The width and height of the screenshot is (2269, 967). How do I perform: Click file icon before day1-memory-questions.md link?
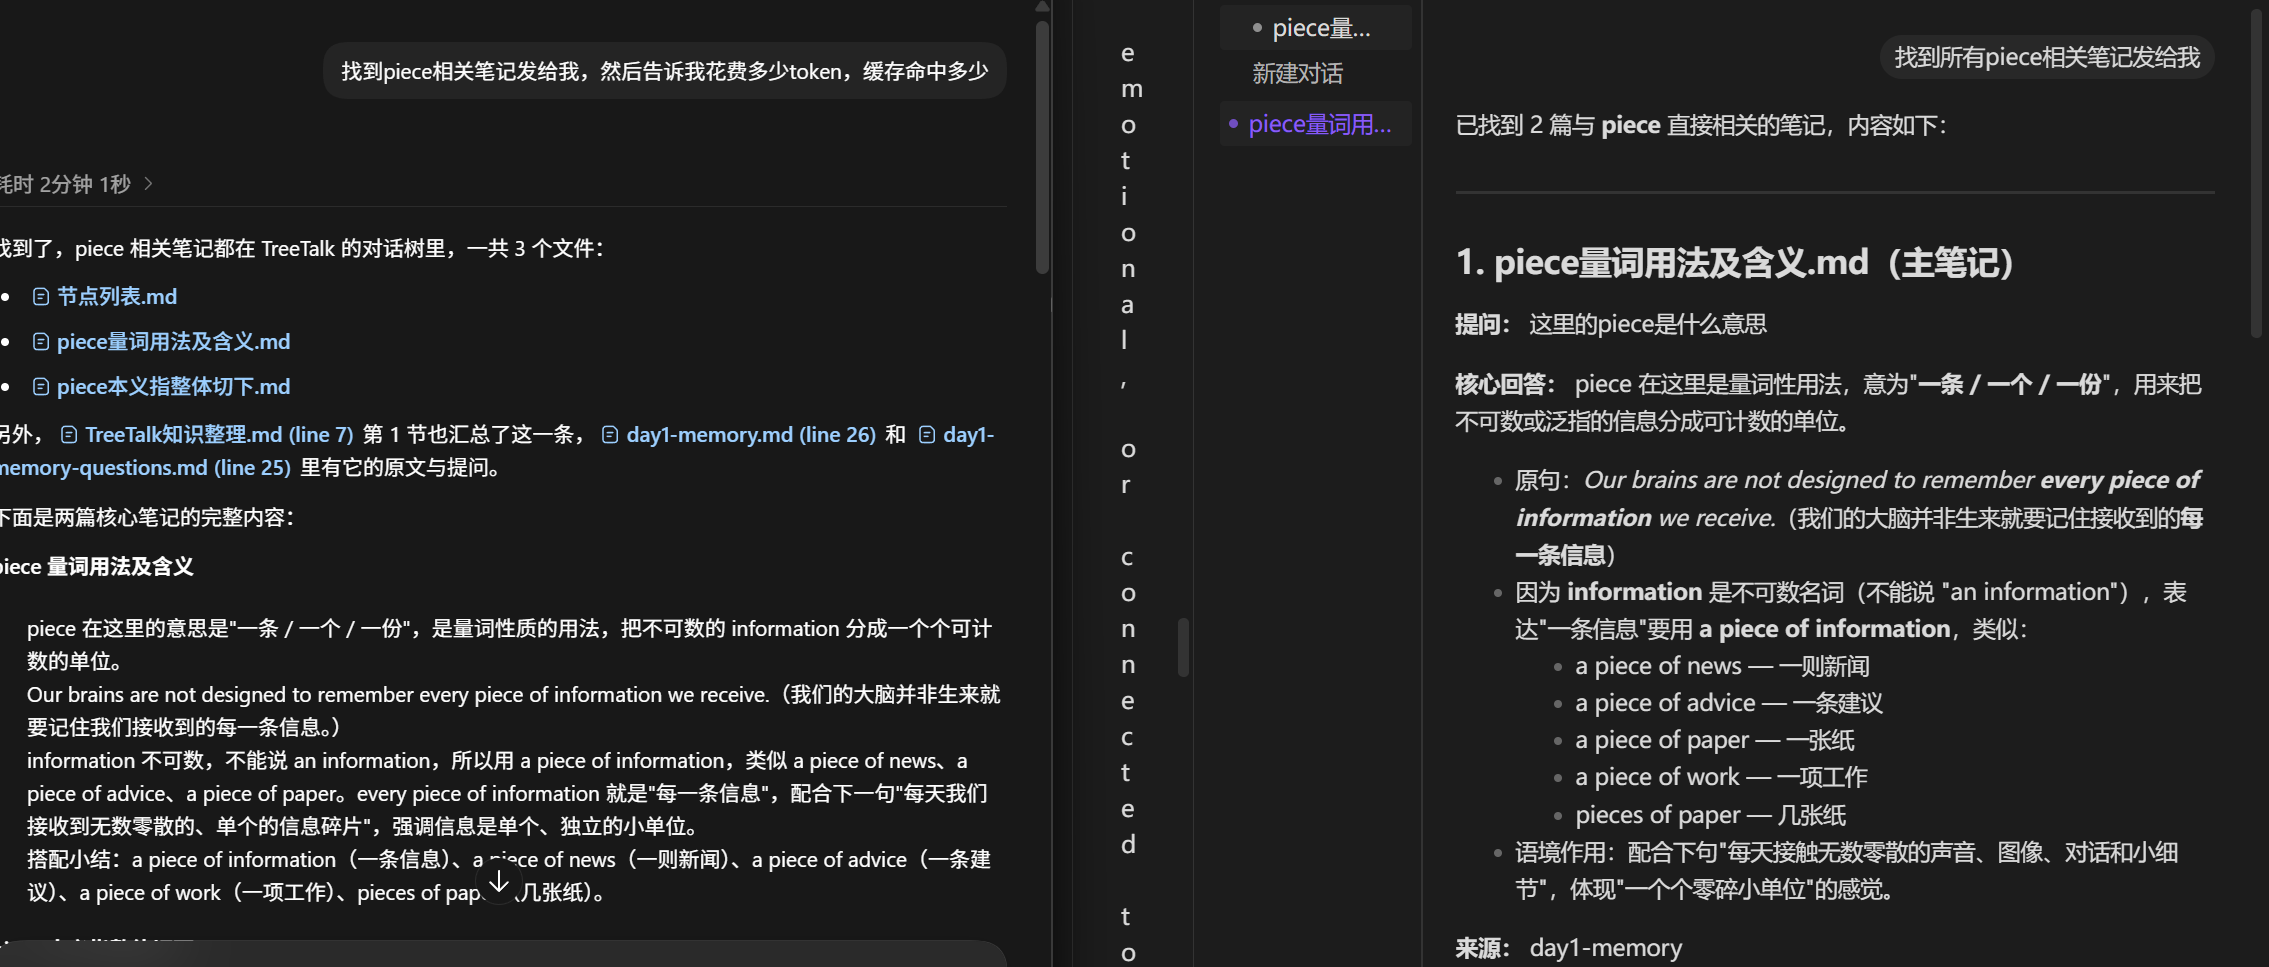point(927,435)
